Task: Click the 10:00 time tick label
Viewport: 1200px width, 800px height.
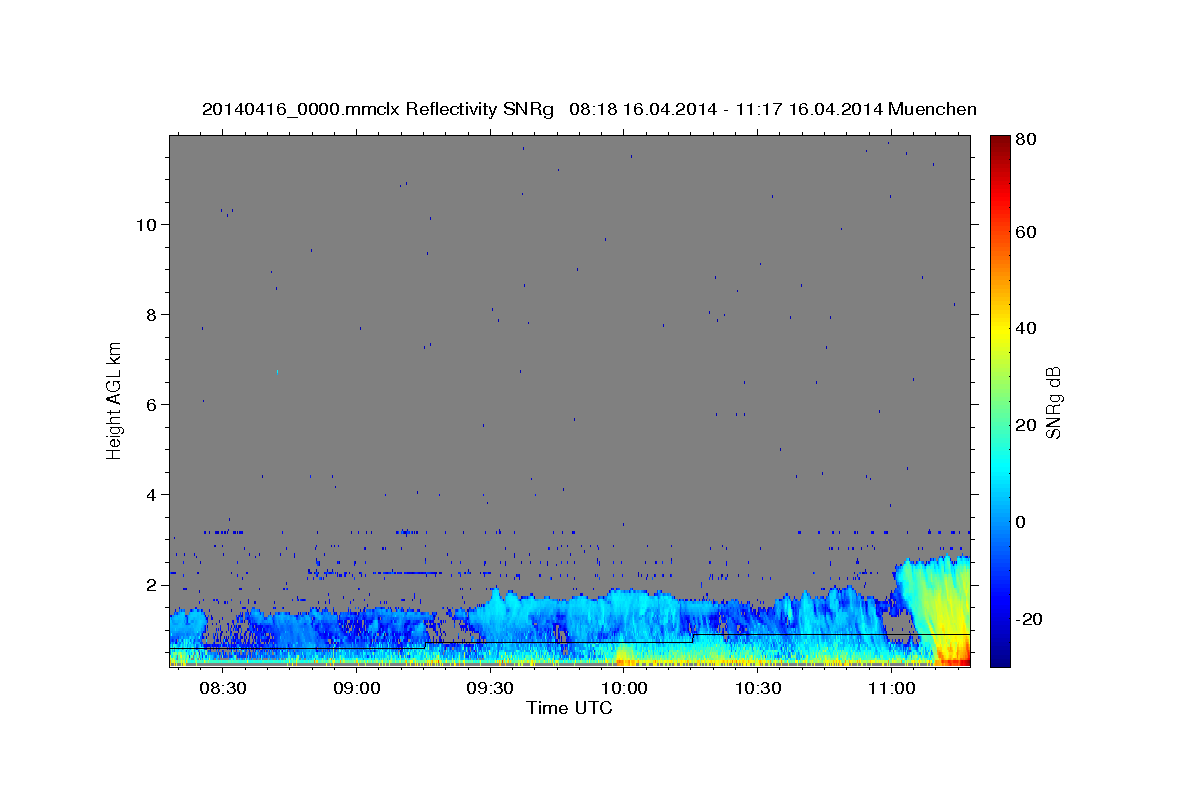Action: click(x=625, y=689)
